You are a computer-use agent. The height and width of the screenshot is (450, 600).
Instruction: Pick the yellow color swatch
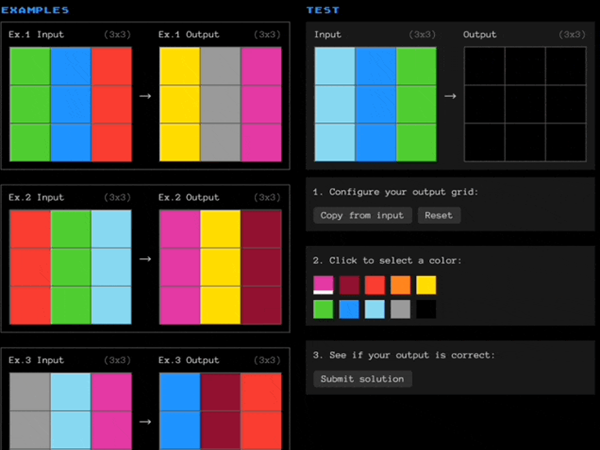click(426, 285)
